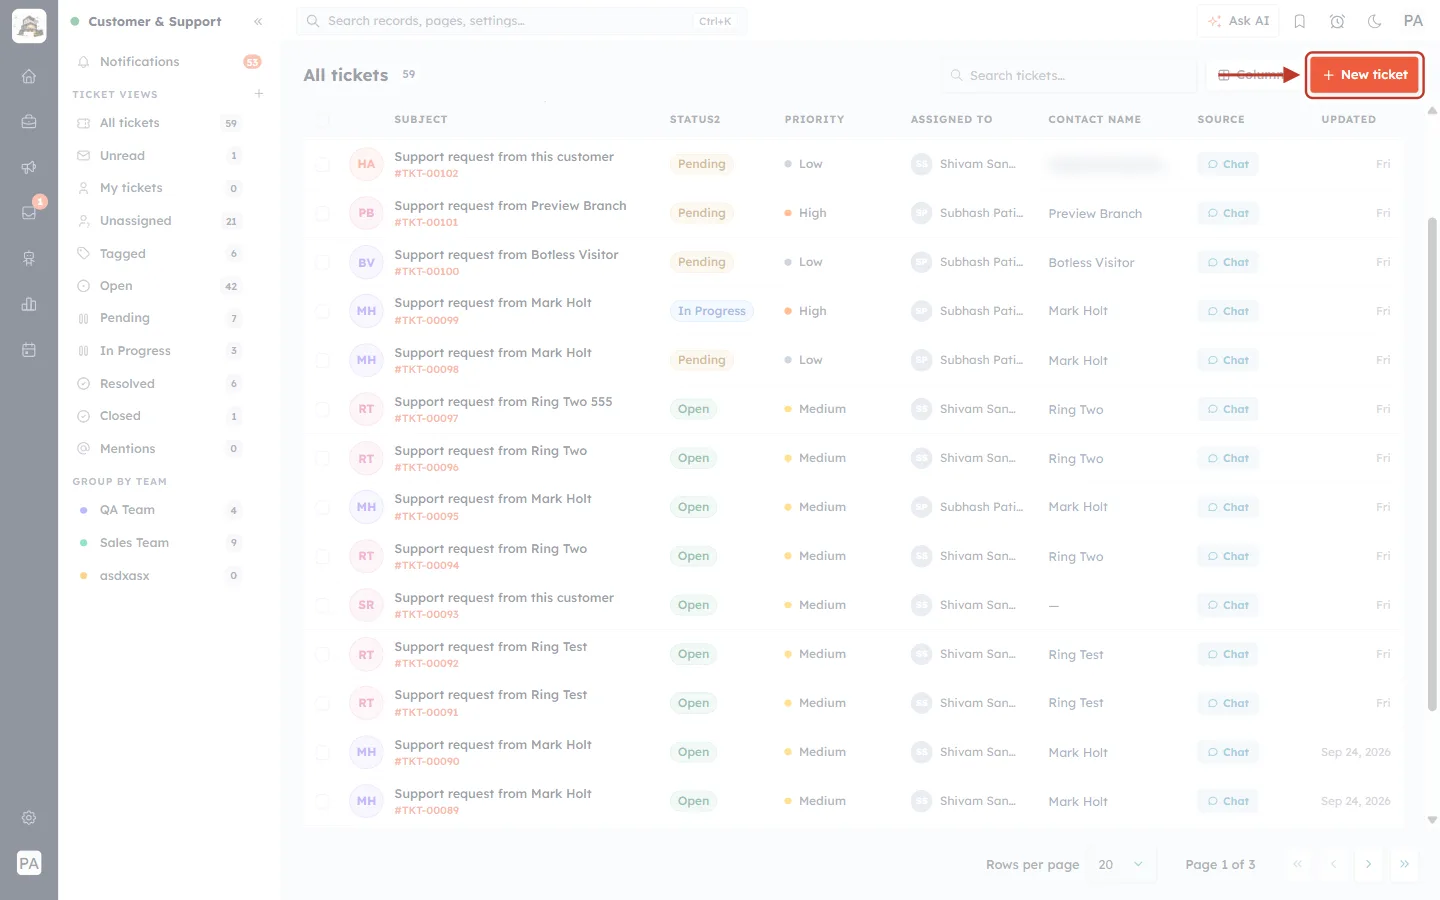The image size is (1440, 900).
Task: Go to the next page chevron
Action: click(1368, 865)
